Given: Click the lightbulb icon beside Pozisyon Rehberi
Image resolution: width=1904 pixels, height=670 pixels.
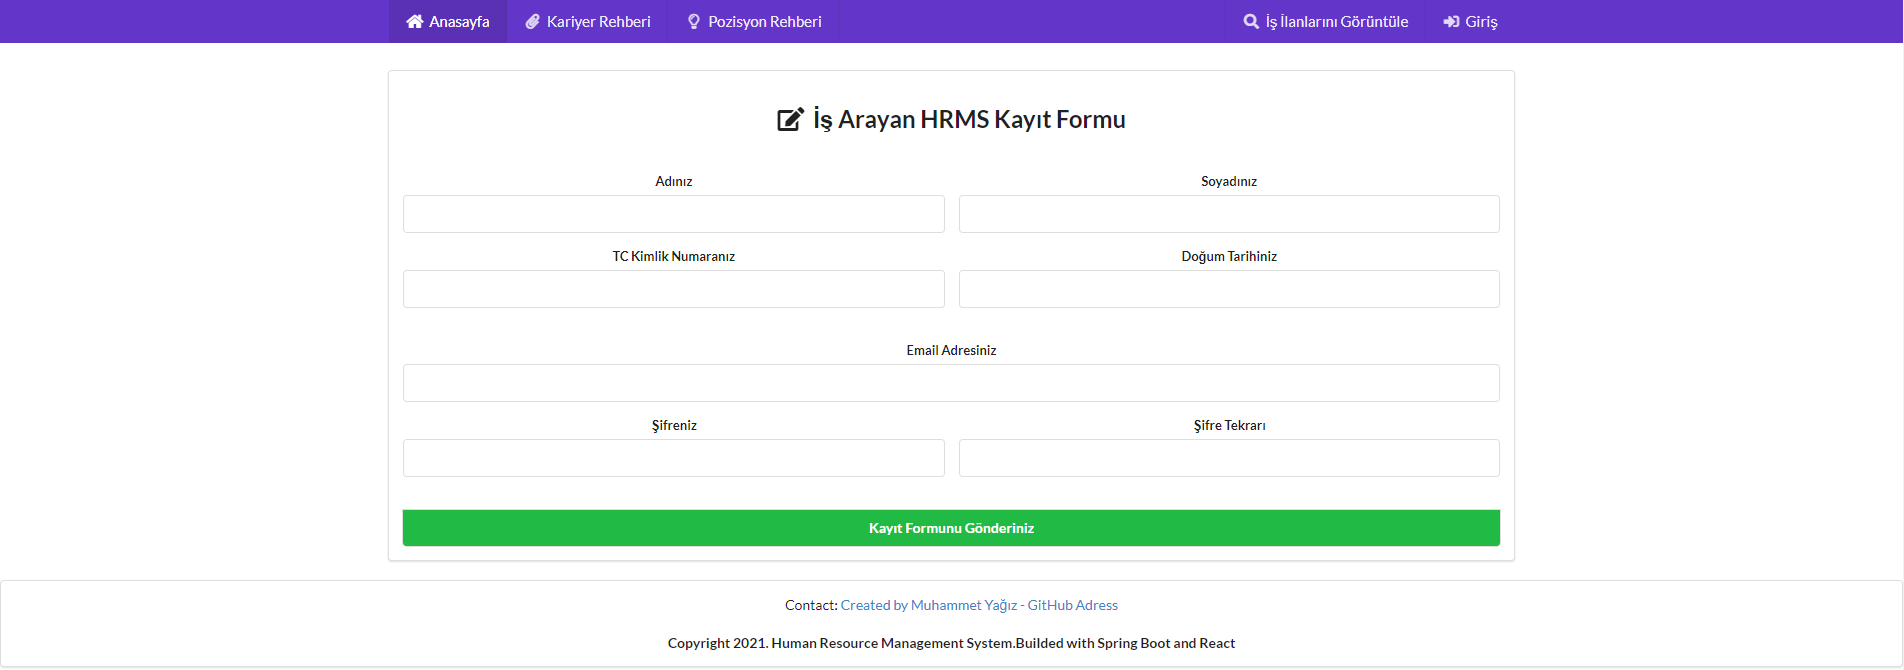Looking at the screenshot, I should pos(694,21).
